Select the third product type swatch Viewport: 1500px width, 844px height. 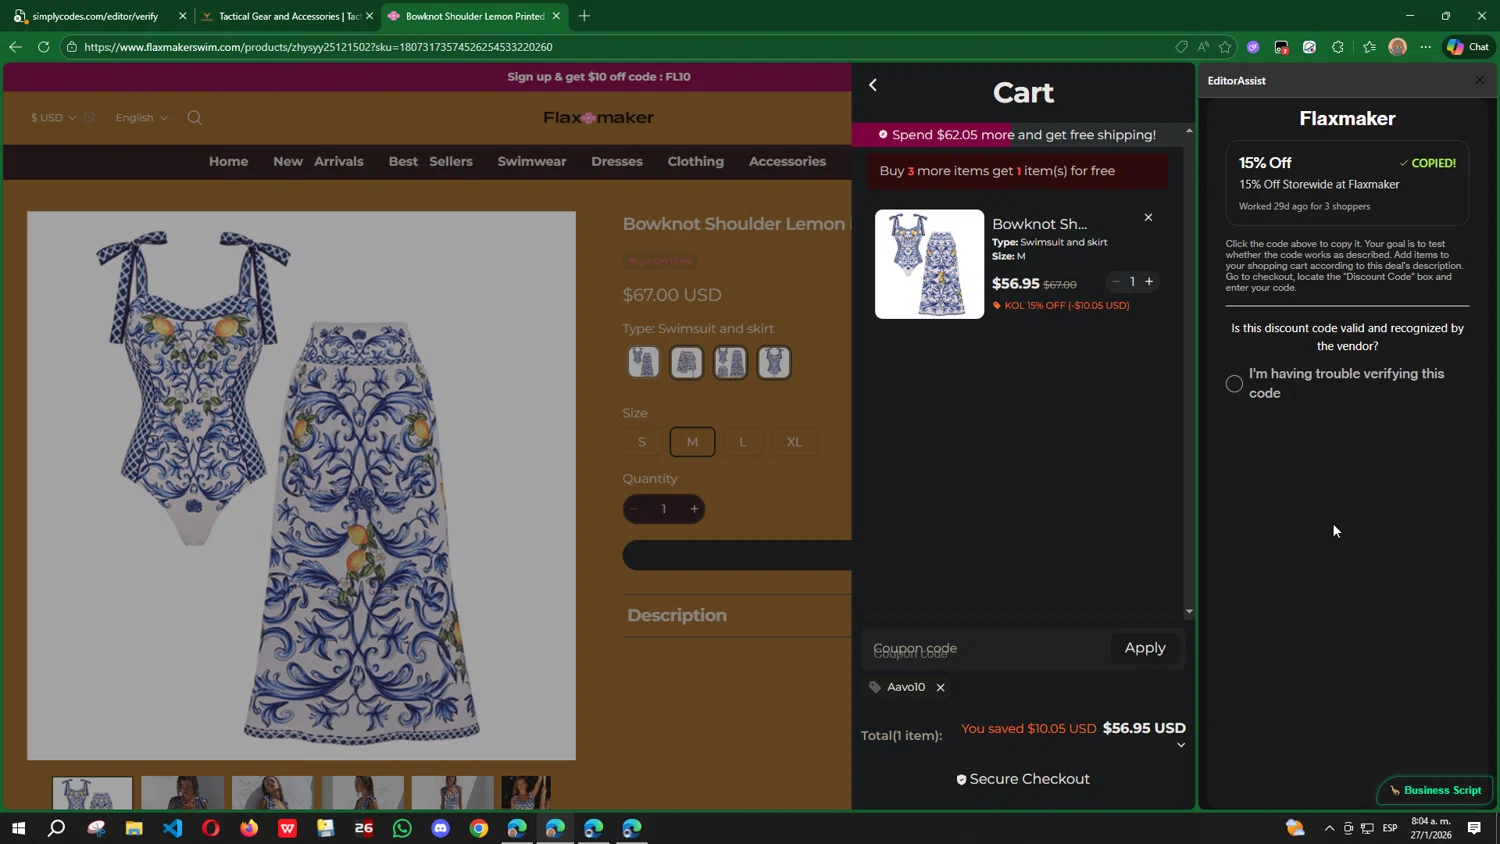pos(730,362)
